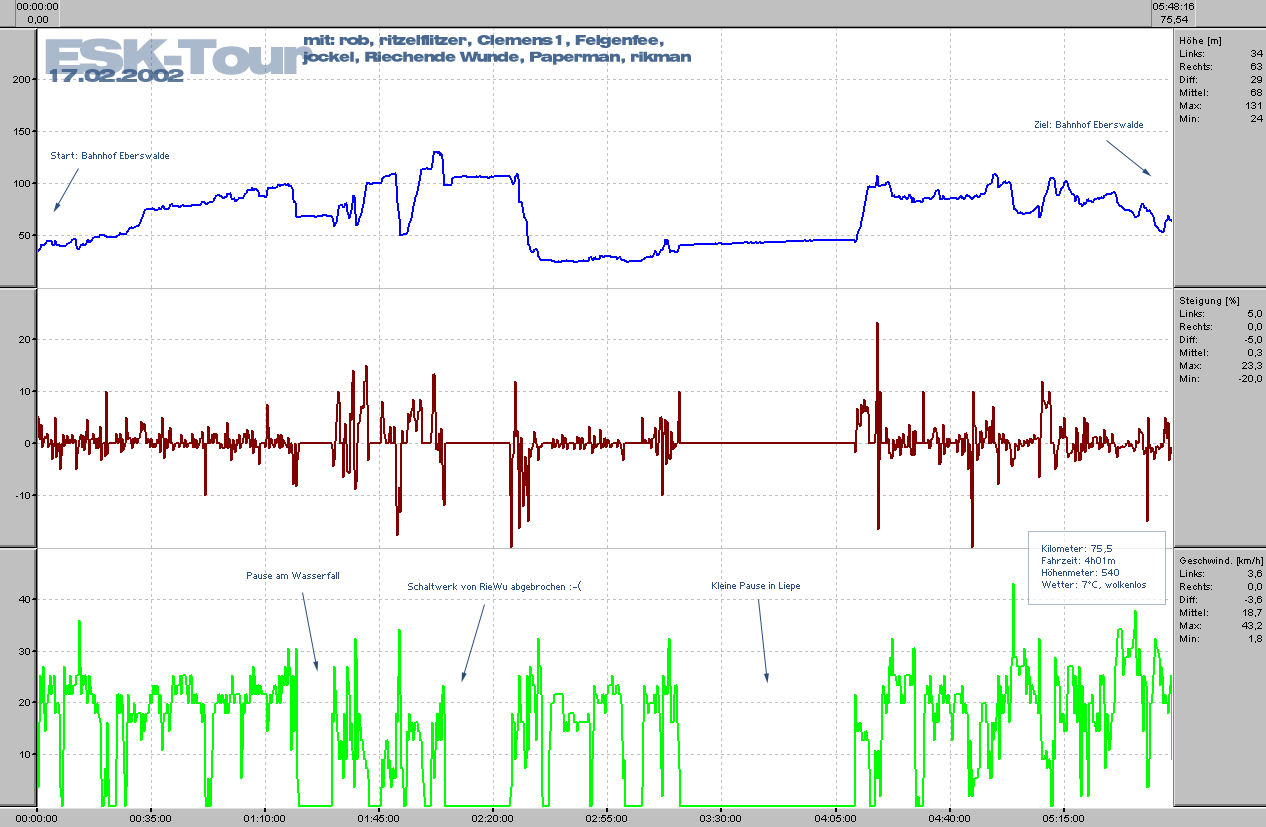Click the Höhe [m] statistics header

click(1201, 41)
